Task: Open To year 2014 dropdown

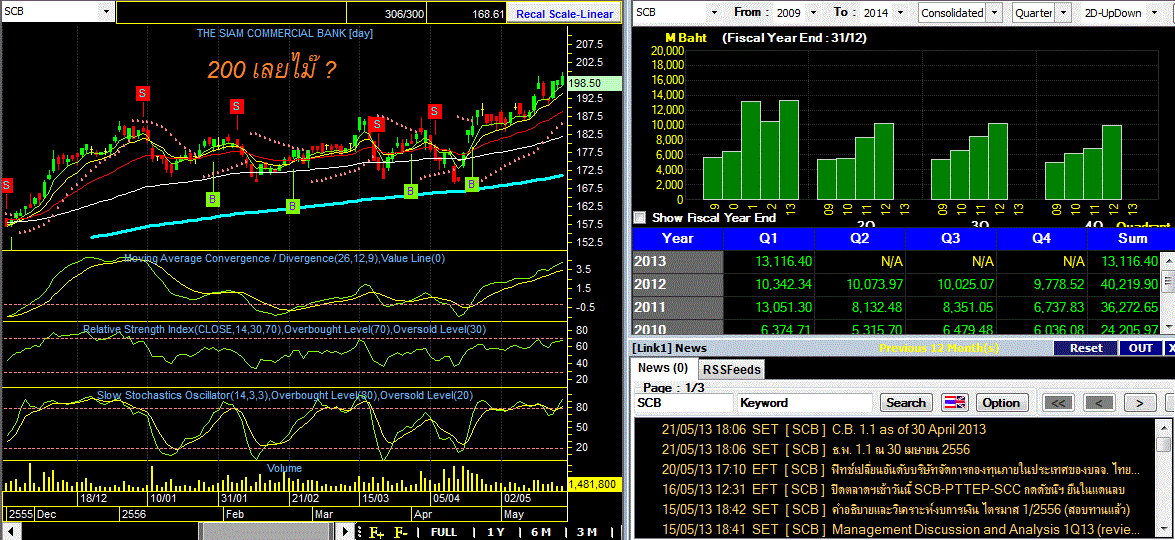Action: pyautogui.click(x=902, y=13)
